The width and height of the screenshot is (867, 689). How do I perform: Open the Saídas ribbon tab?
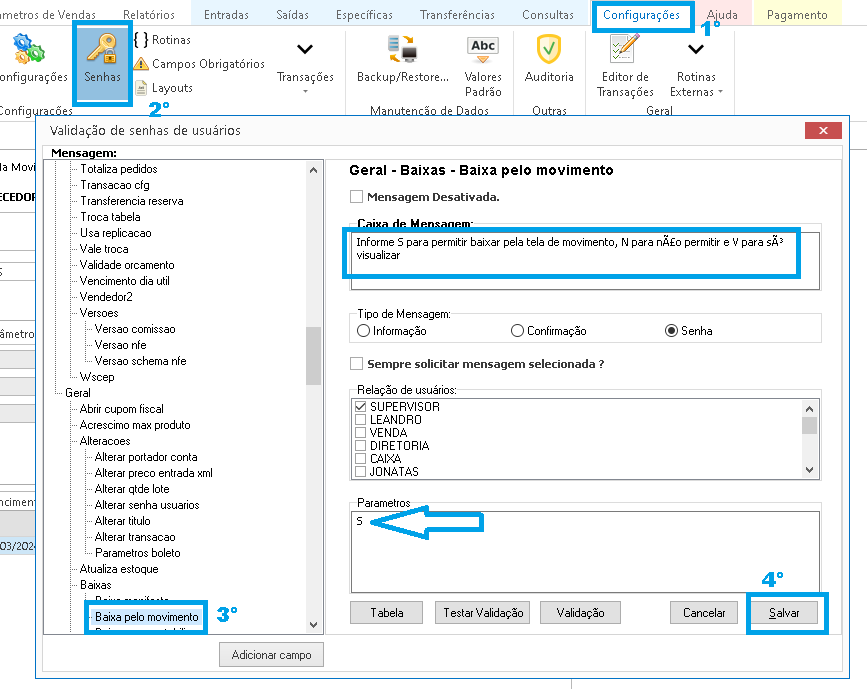[x=293, y=15]
